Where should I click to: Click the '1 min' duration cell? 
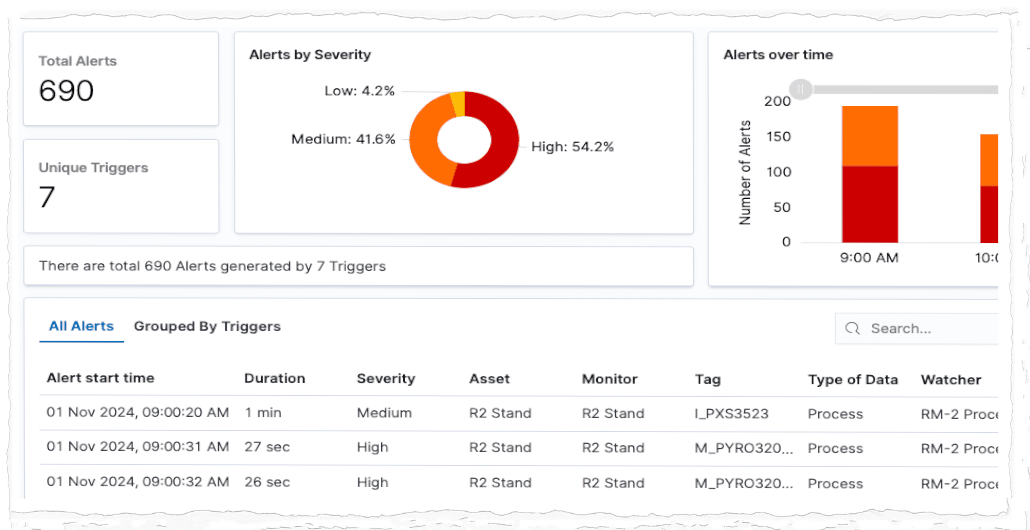[x=263, y=413]
